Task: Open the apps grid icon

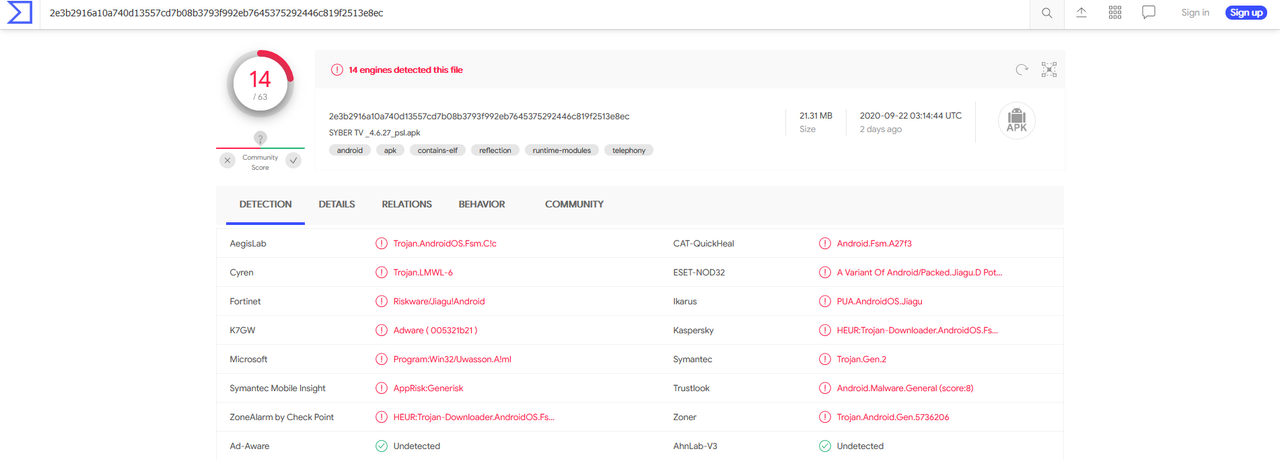Action: click(x=1115, y=13)
